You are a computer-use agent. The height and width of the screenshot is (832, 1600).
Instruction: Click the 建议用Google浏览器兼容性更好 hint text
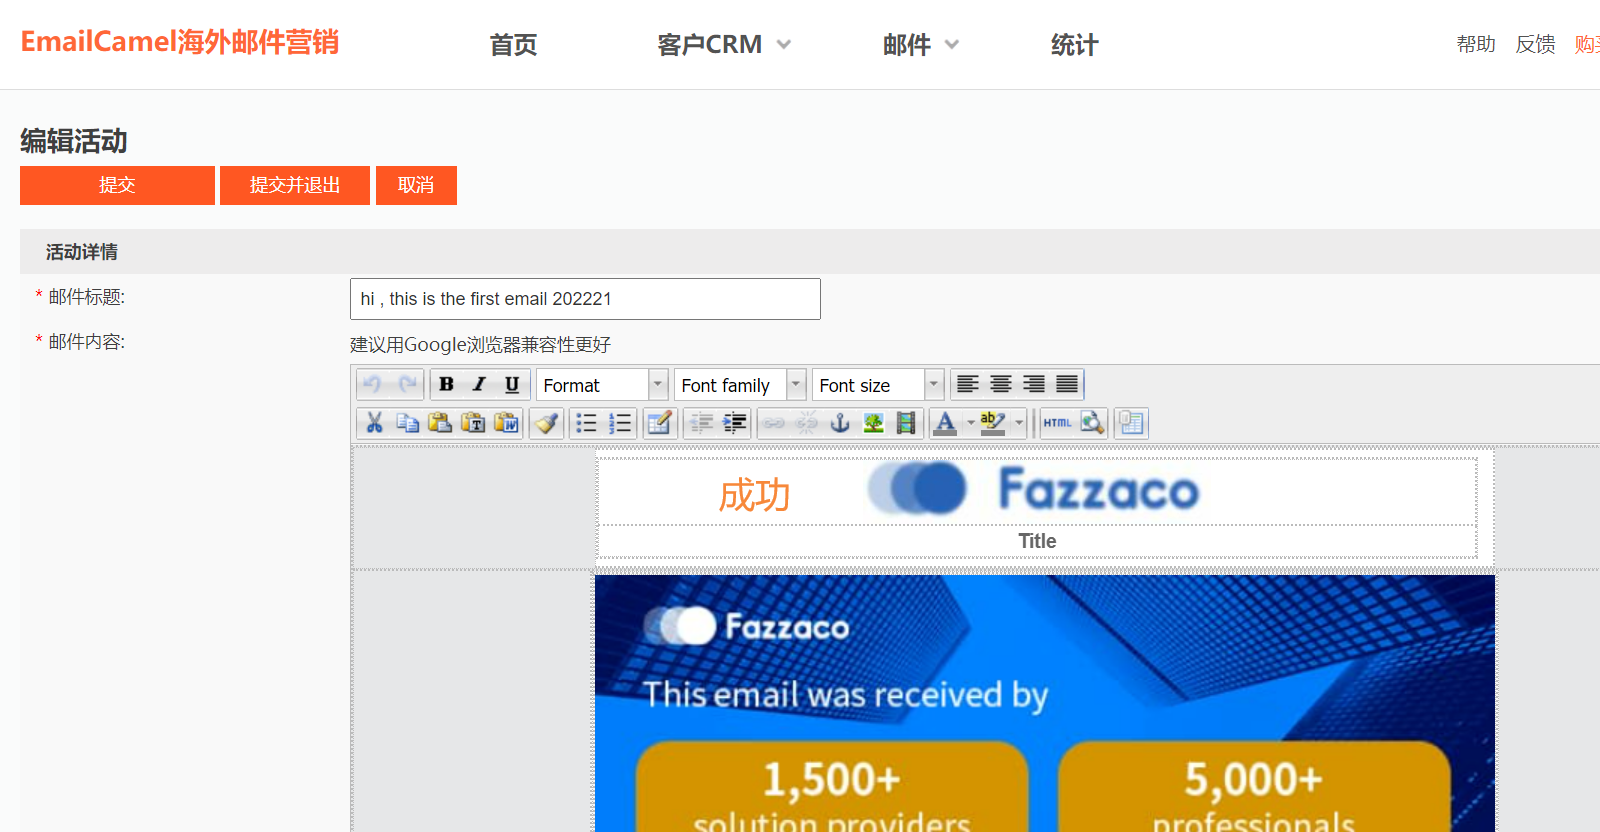[480, 345]
